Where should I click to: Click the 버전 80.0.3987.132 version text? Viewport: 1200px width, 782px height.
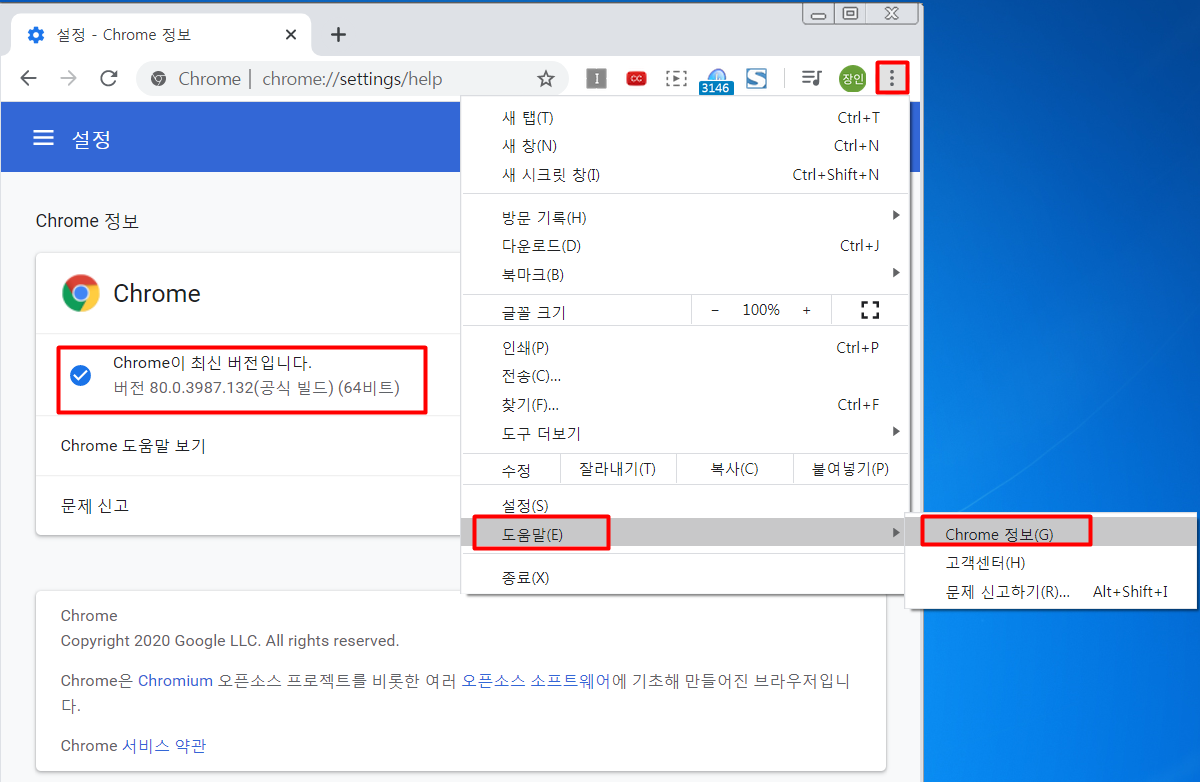click(256, 387)
